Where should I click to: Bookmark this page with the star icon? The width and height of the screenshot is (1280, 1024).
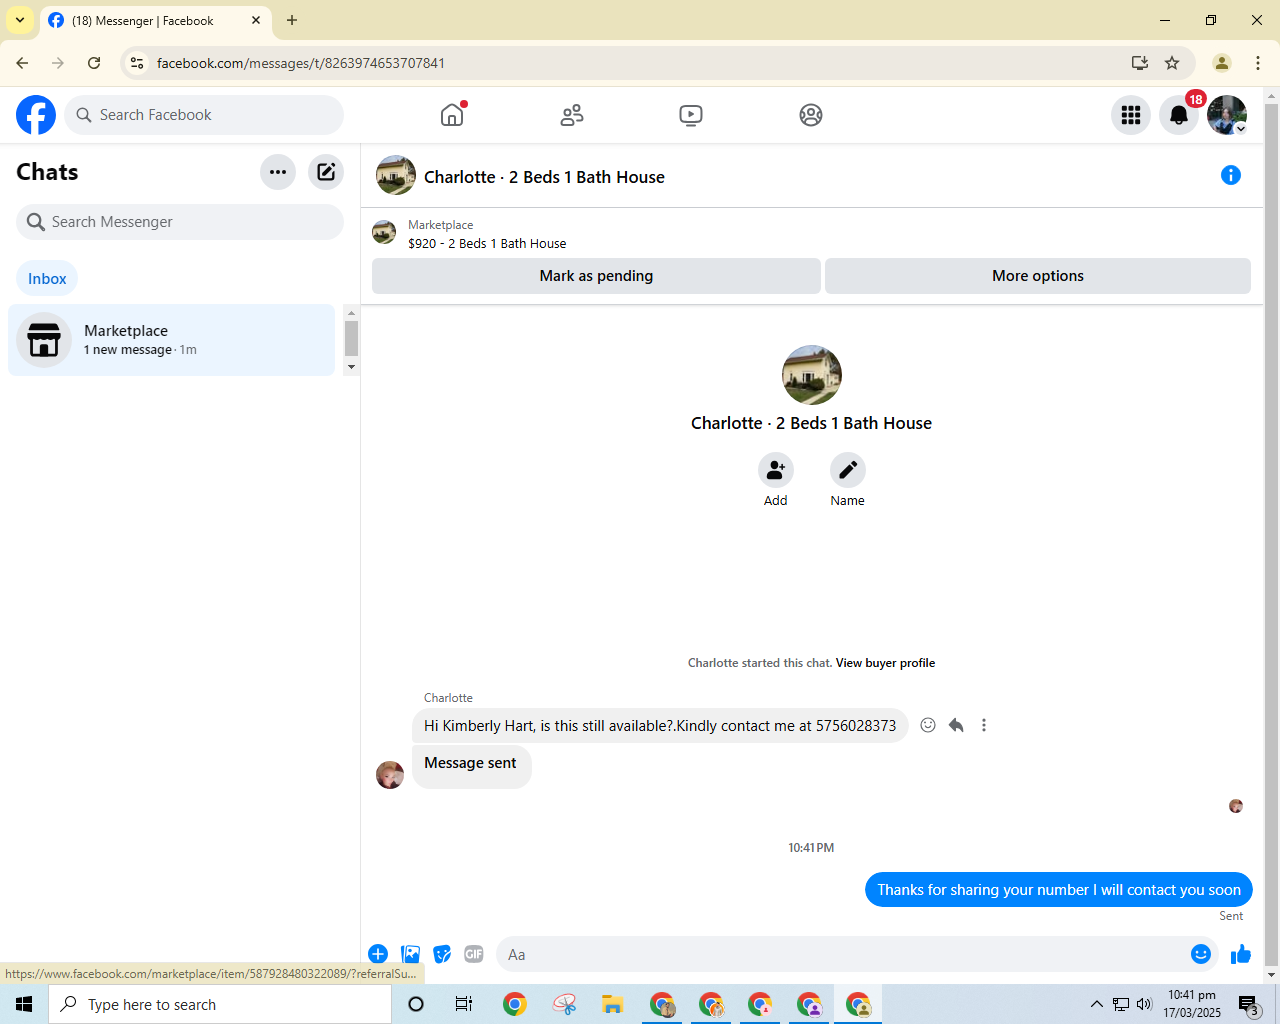pyautogui.click(x=1172, y=63)
